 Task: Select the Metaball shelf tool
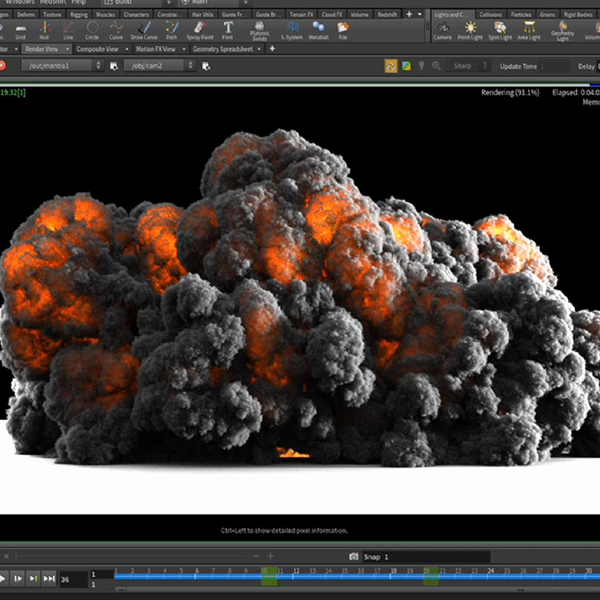[x=319, y=30]
